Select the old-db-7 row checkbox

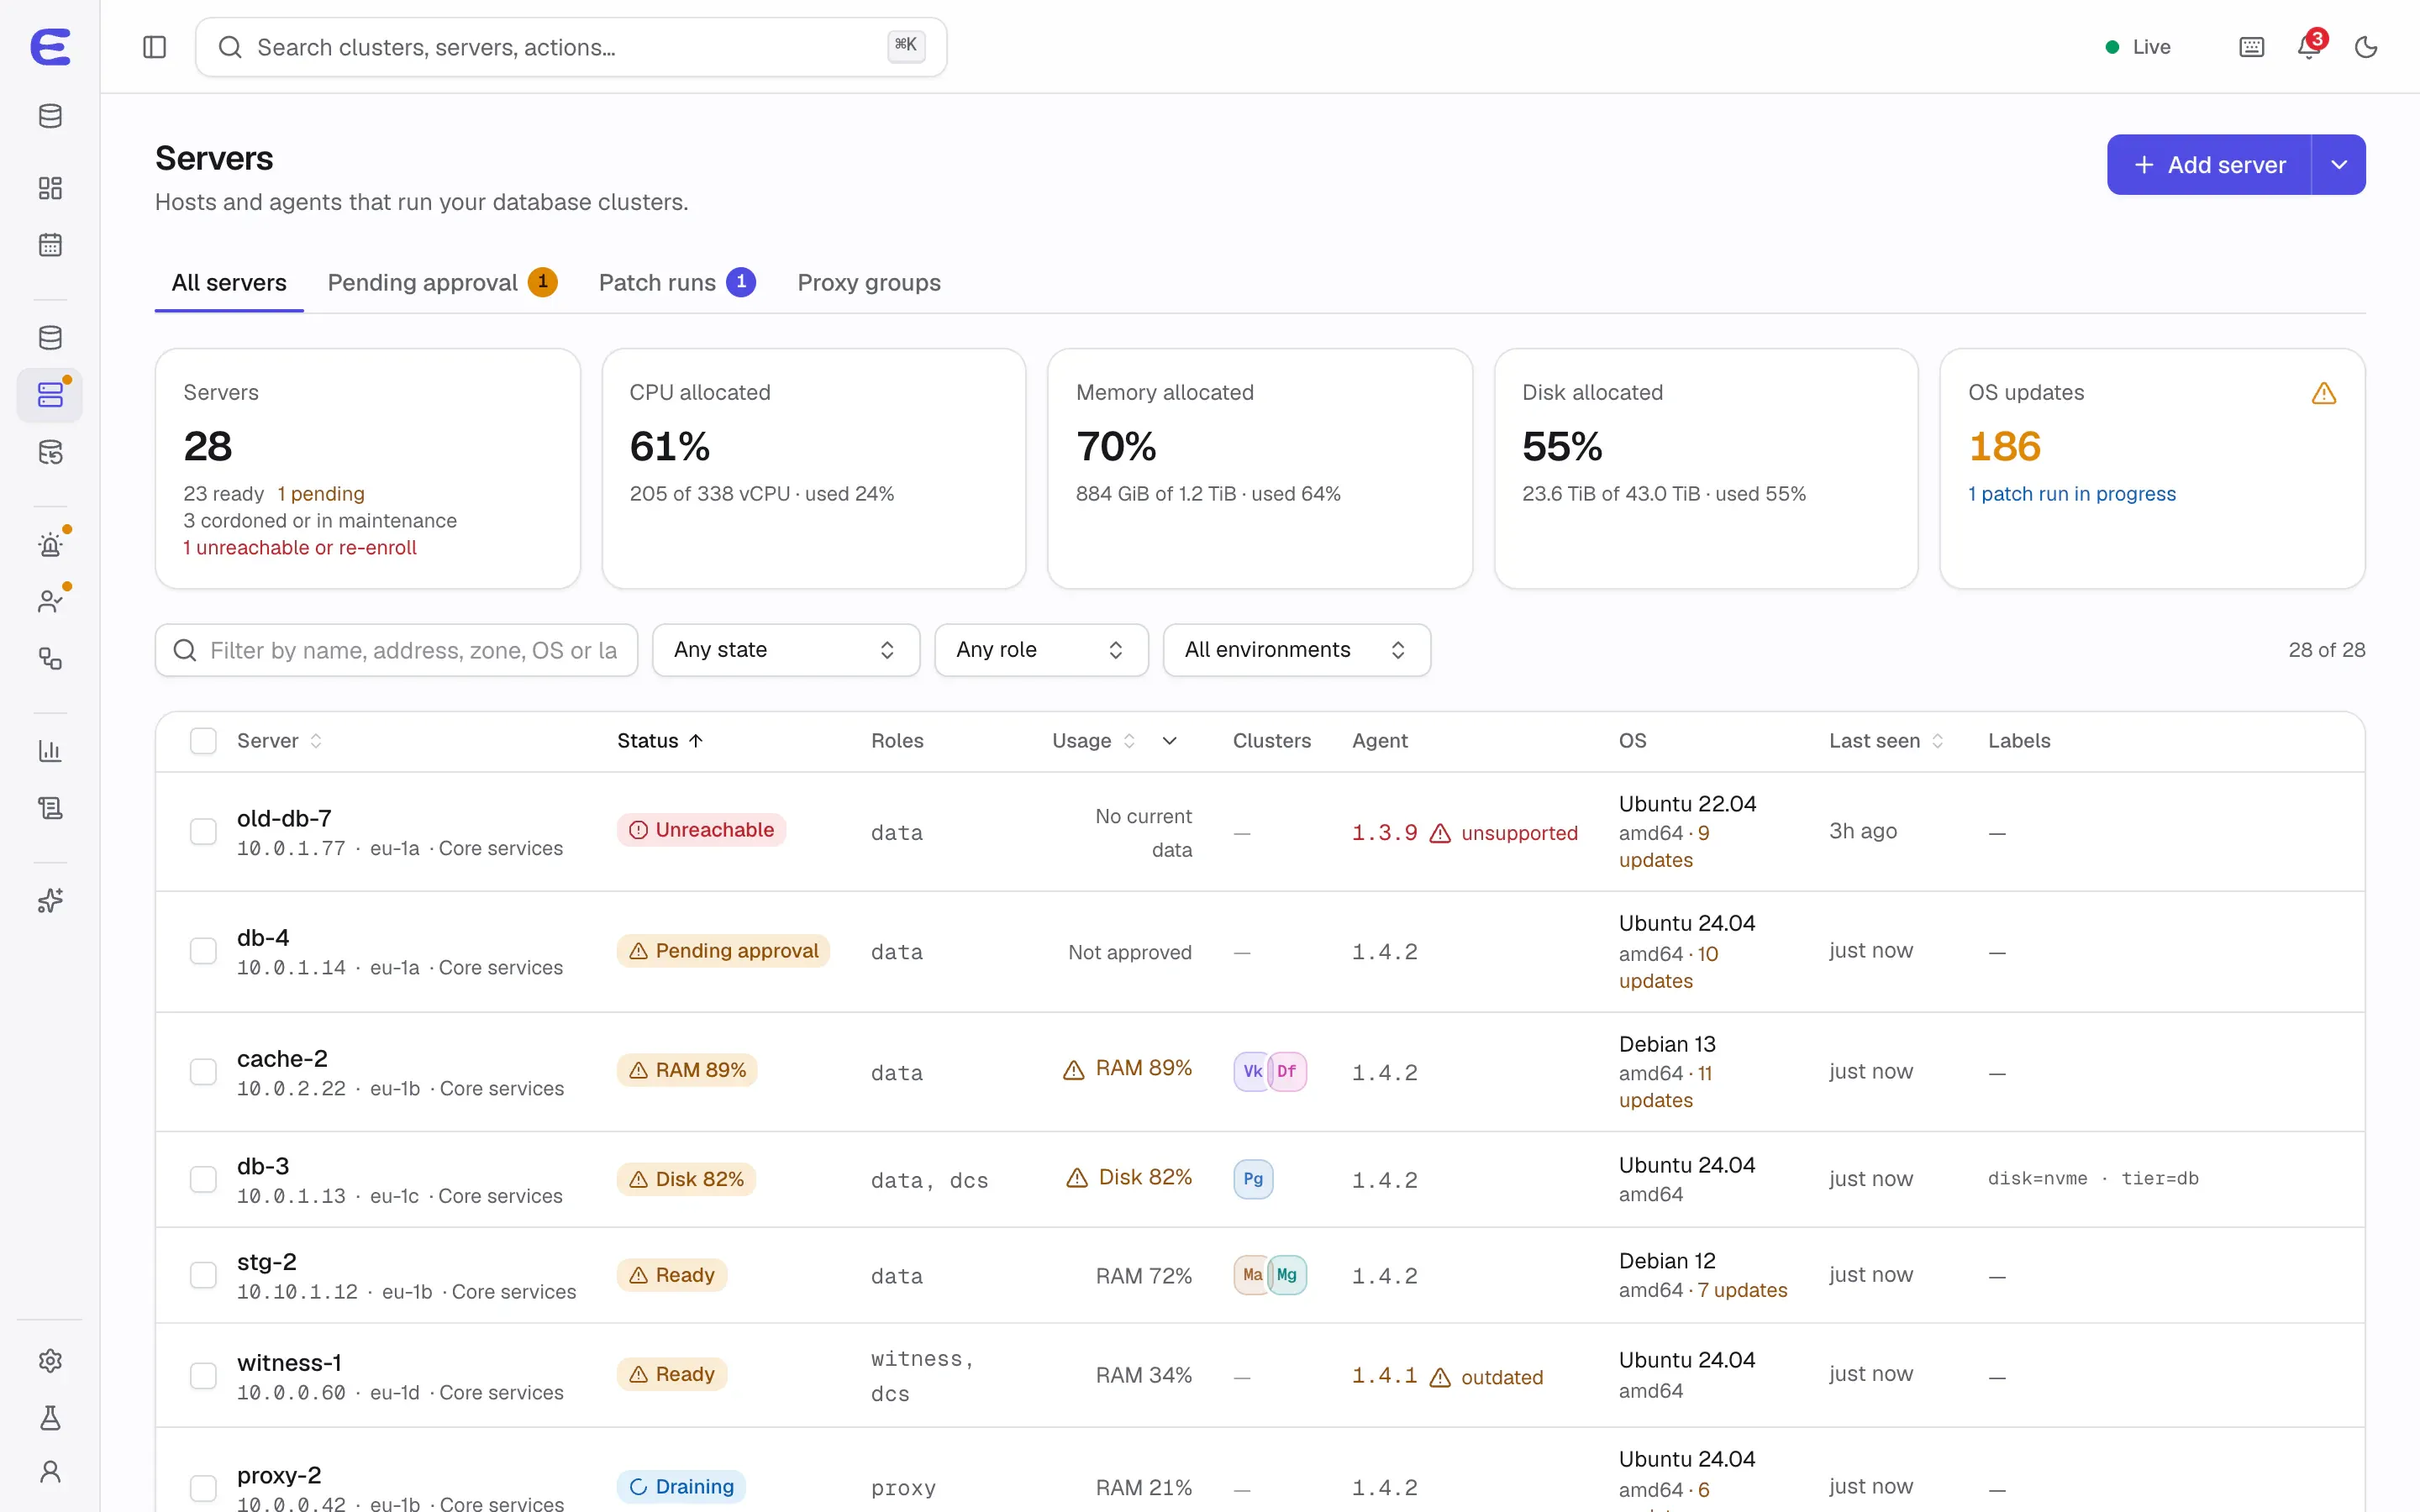pyautogui.click(x=203, y=832)
